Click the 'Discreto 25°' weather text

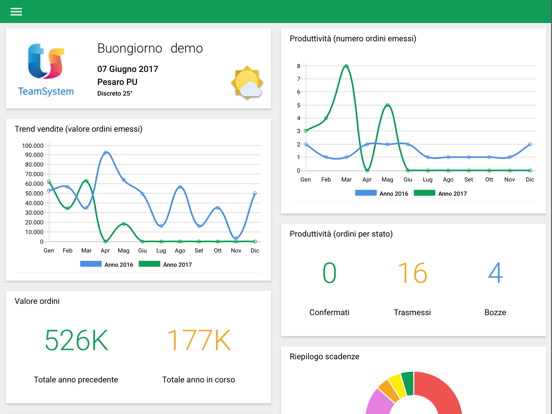point(115,94)
